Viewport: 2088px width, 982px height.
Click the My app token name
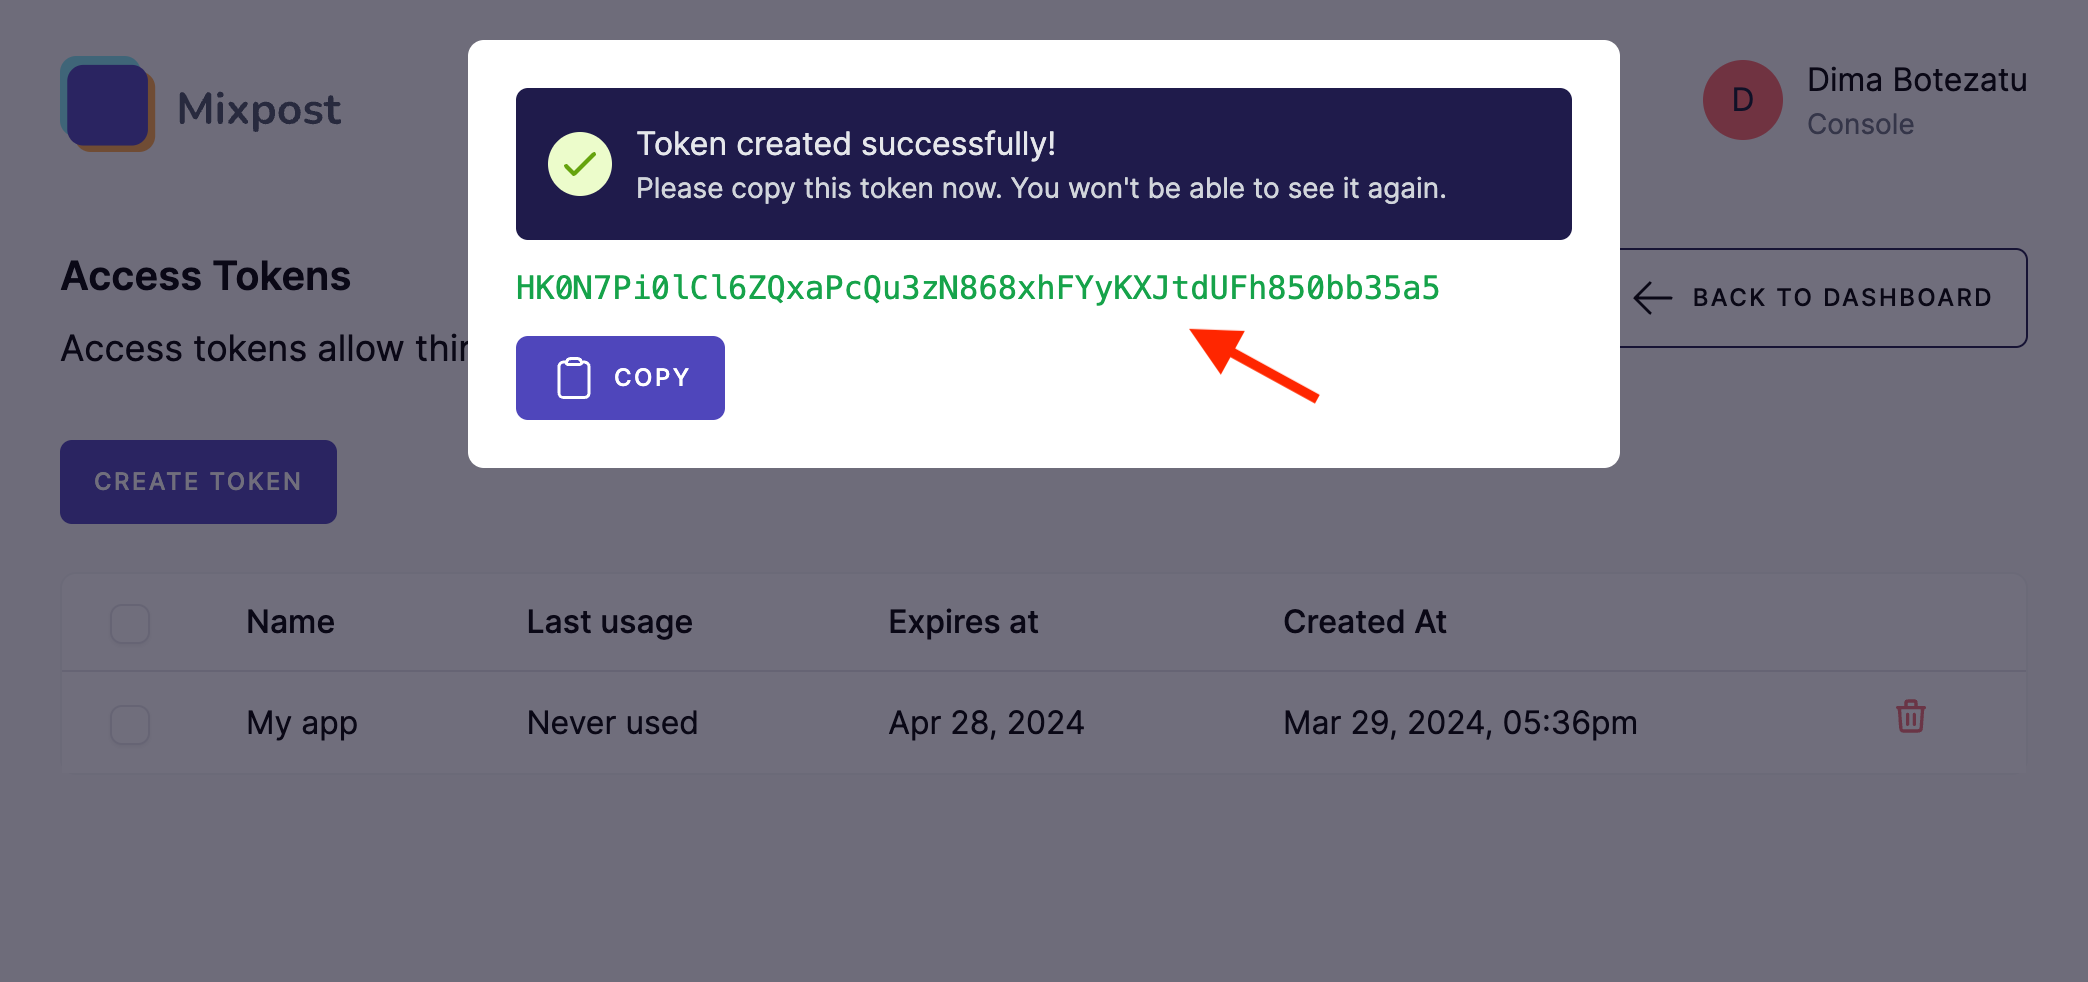tap(302, 723)
